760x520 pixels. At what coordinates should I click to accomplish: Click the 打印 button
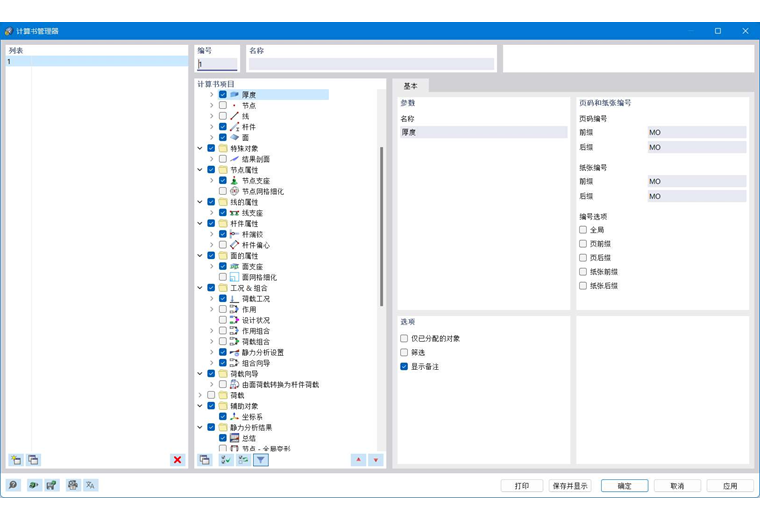coord(522,486)
